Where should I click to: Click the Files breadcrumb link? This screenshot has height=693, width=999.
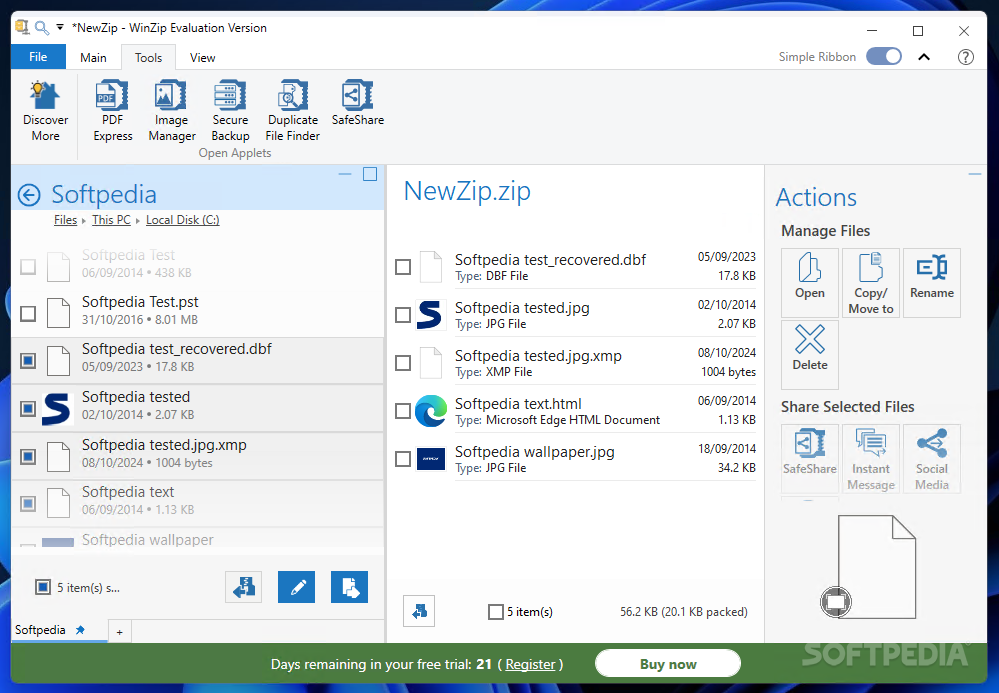tap(66, 220)
